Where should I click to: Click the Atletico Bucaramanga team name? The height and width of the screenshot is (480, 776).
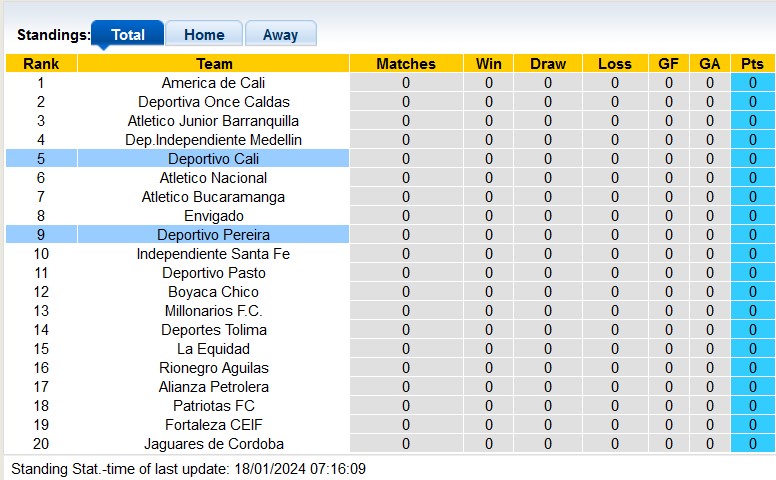click(214, 197)
